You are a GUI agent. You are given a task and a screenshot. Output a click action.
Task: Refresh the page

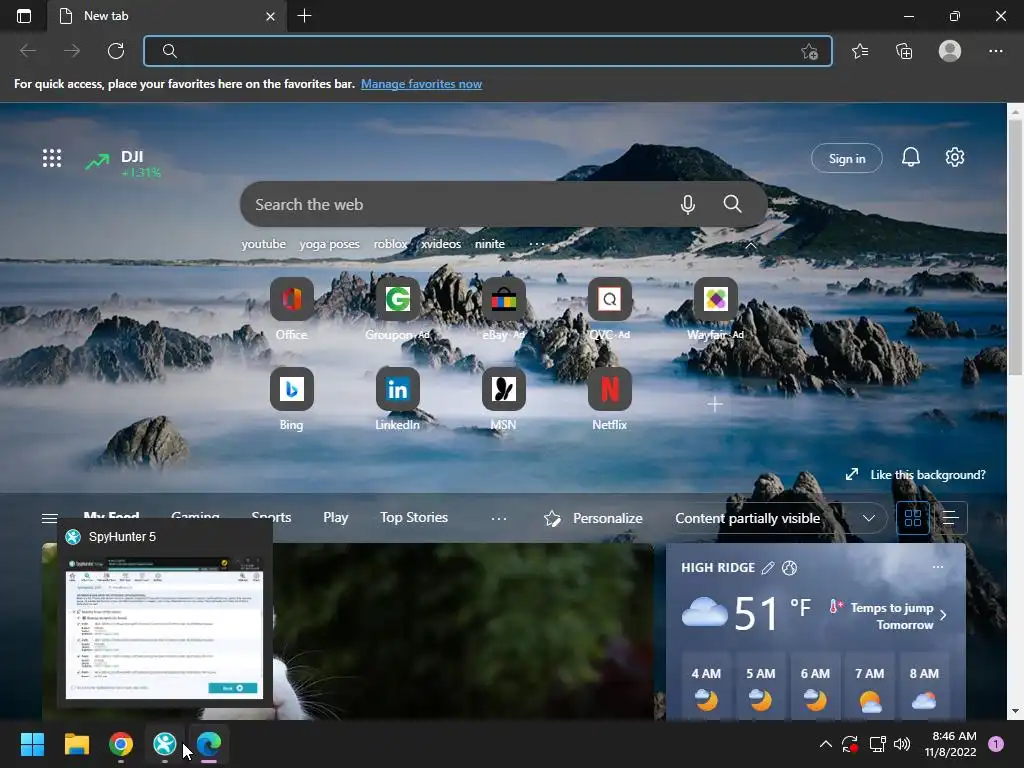116,51
